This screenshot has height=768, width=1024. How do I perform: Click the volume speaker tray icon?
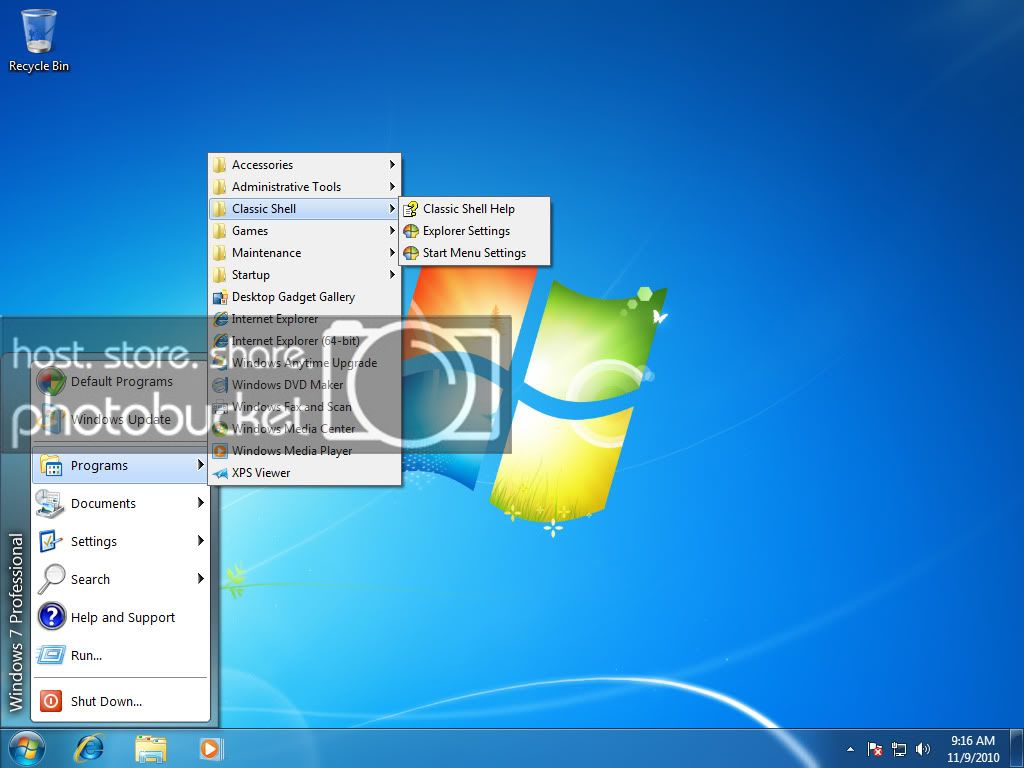(x=922, y=749)
